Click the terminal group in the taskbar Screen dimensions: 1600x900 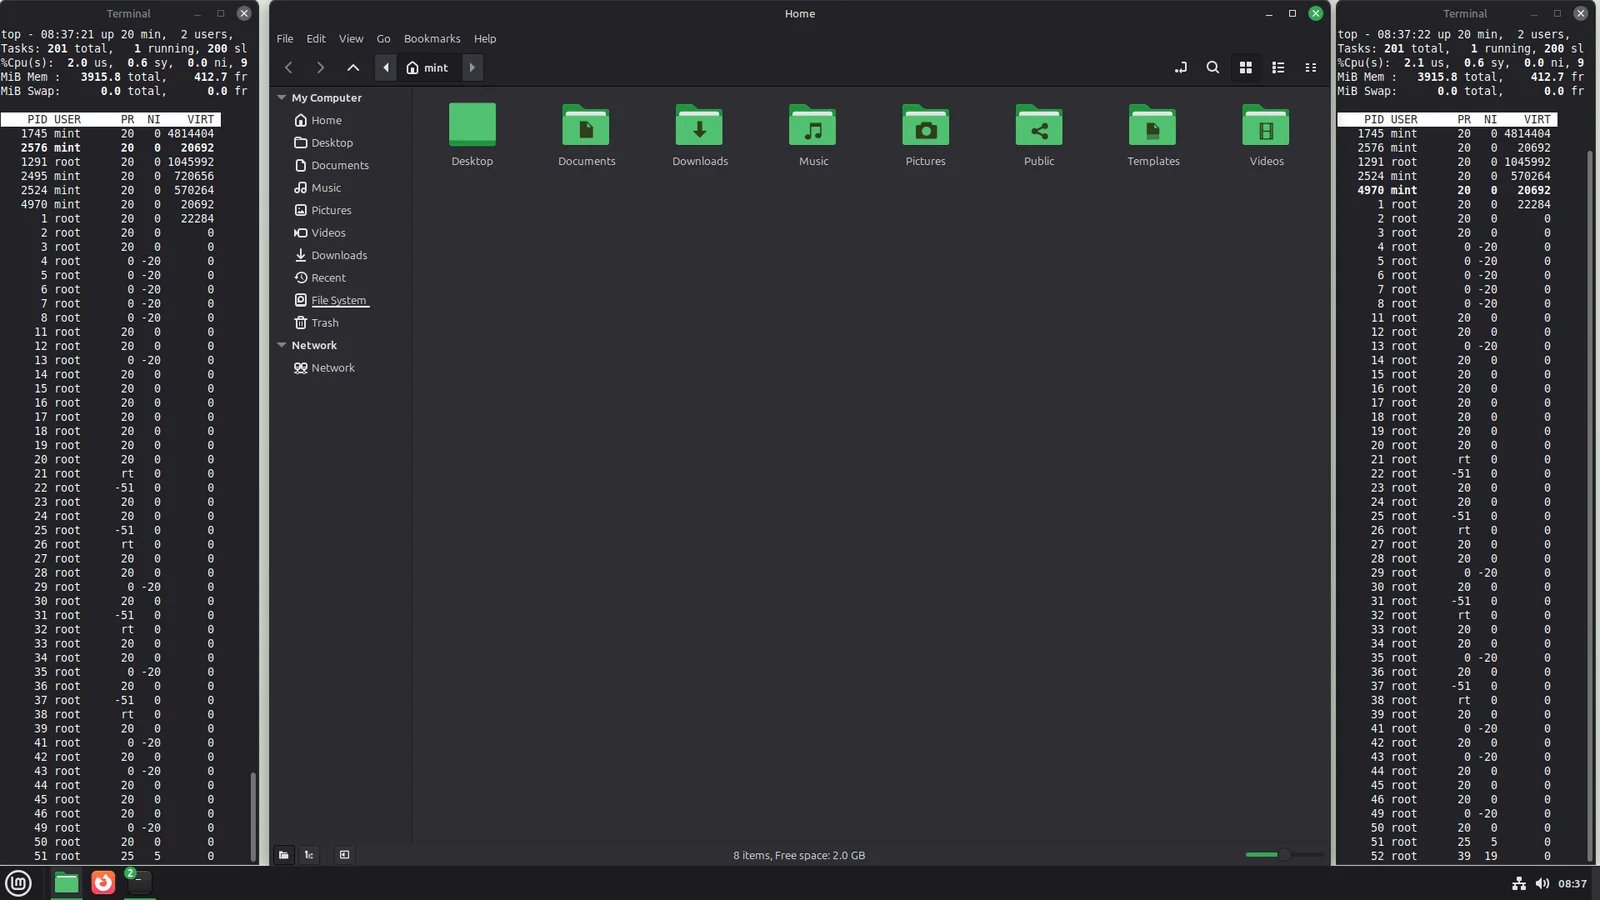(x=140, y=883)
